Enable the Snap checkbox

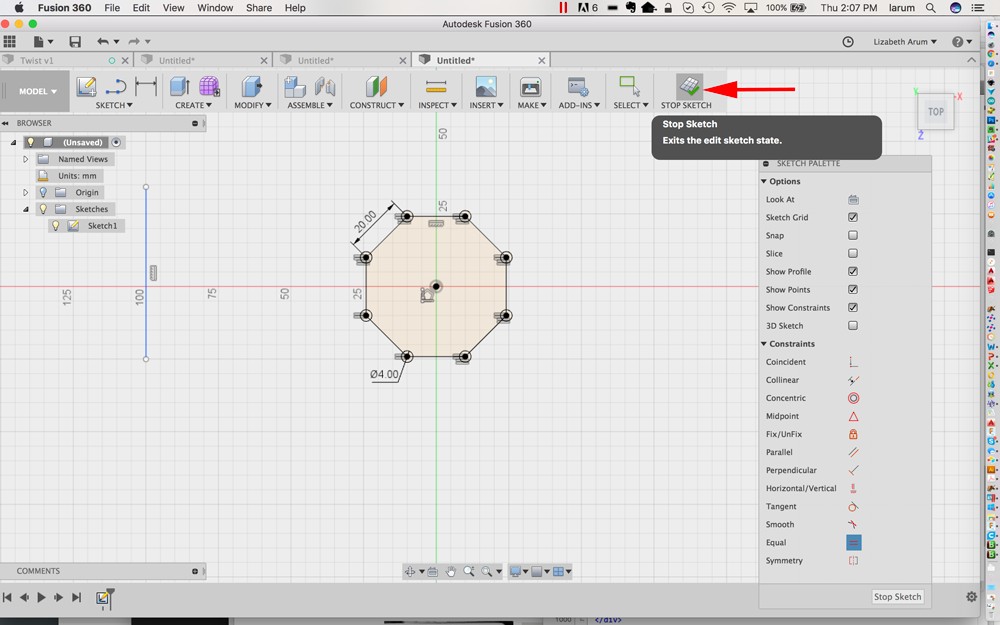point(853,235)
